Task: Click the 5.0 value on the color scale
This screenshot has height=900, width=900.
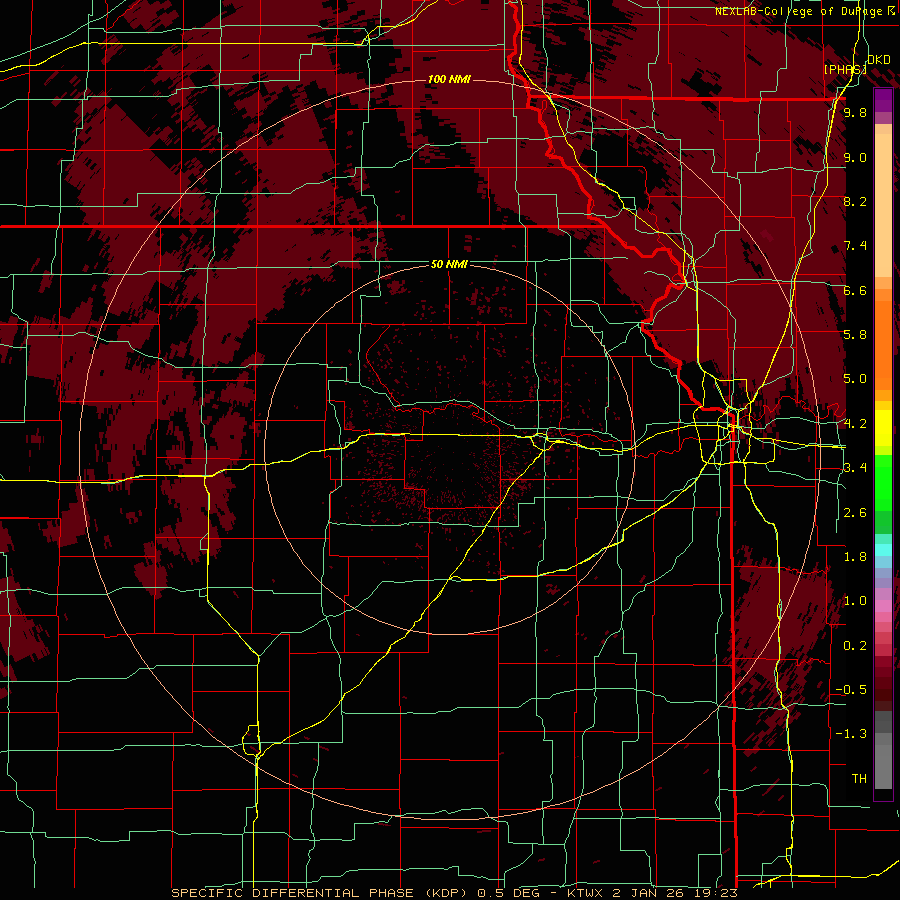Action: tap(855, 379)
